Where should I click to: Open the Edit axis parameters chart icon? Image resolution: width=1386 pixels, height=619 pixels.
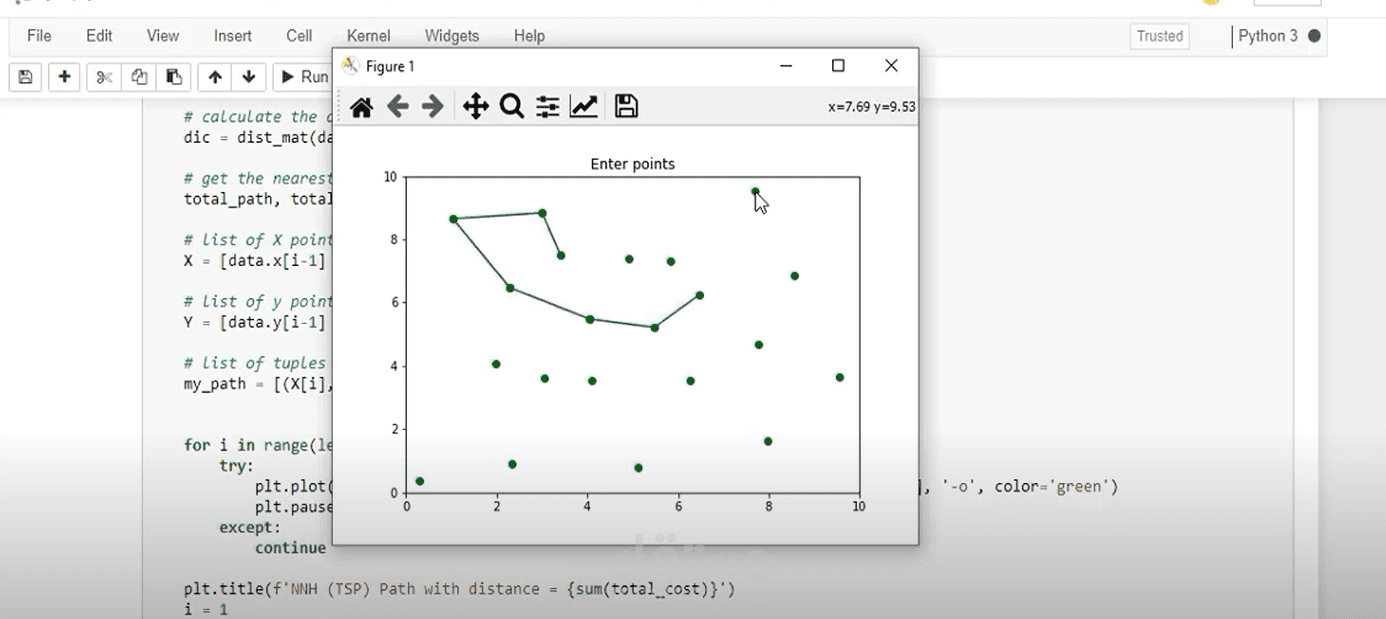[x=584, y=106]
